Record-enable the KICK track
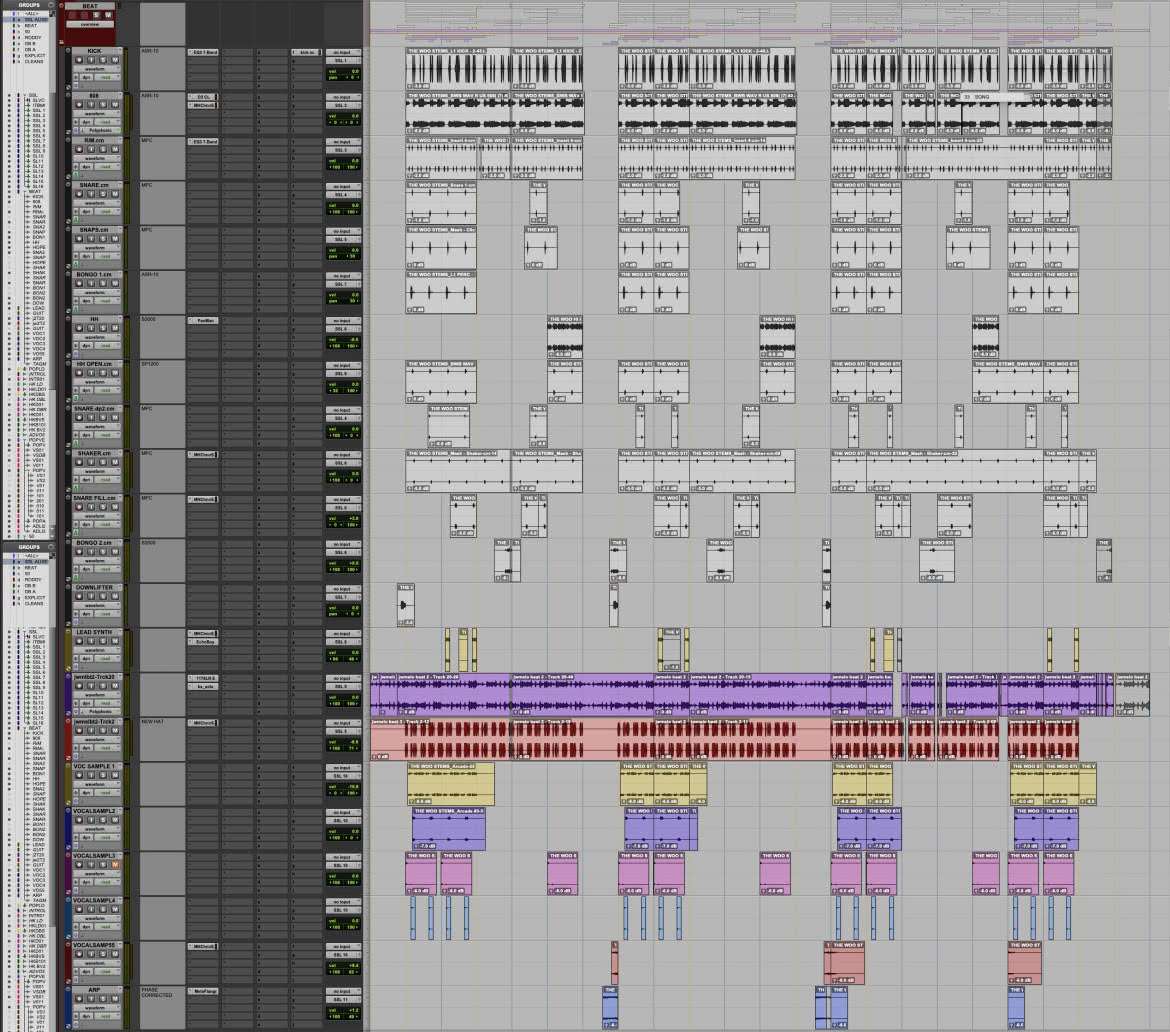The height and width of the screenshot is (1032, 1170). [79, 60]
